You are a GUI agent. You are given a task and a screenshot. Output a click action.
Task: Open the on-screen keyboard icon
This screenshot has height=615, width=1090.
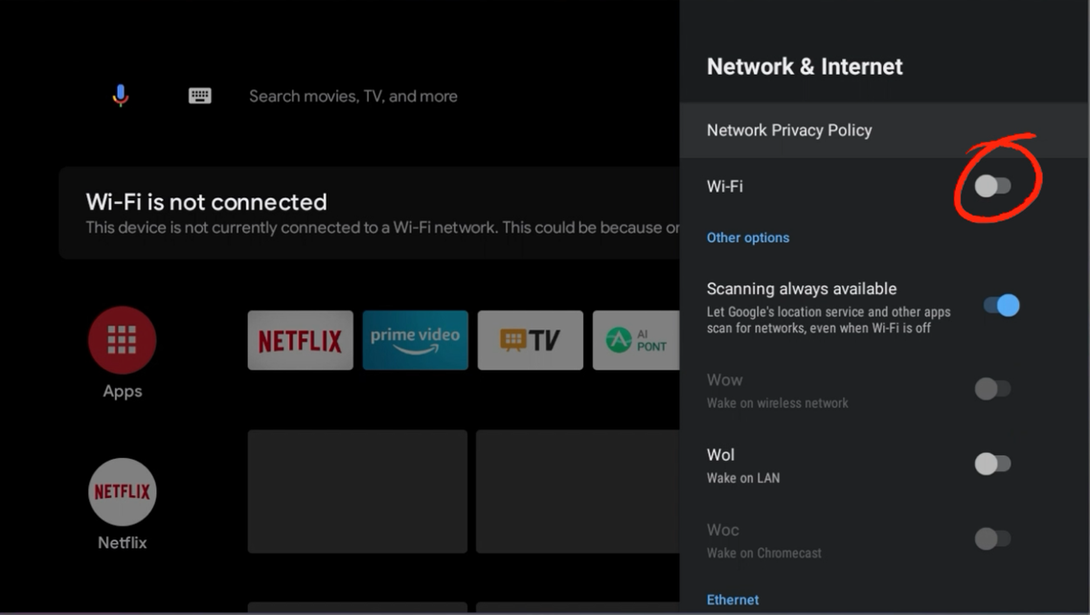[200, 96]
